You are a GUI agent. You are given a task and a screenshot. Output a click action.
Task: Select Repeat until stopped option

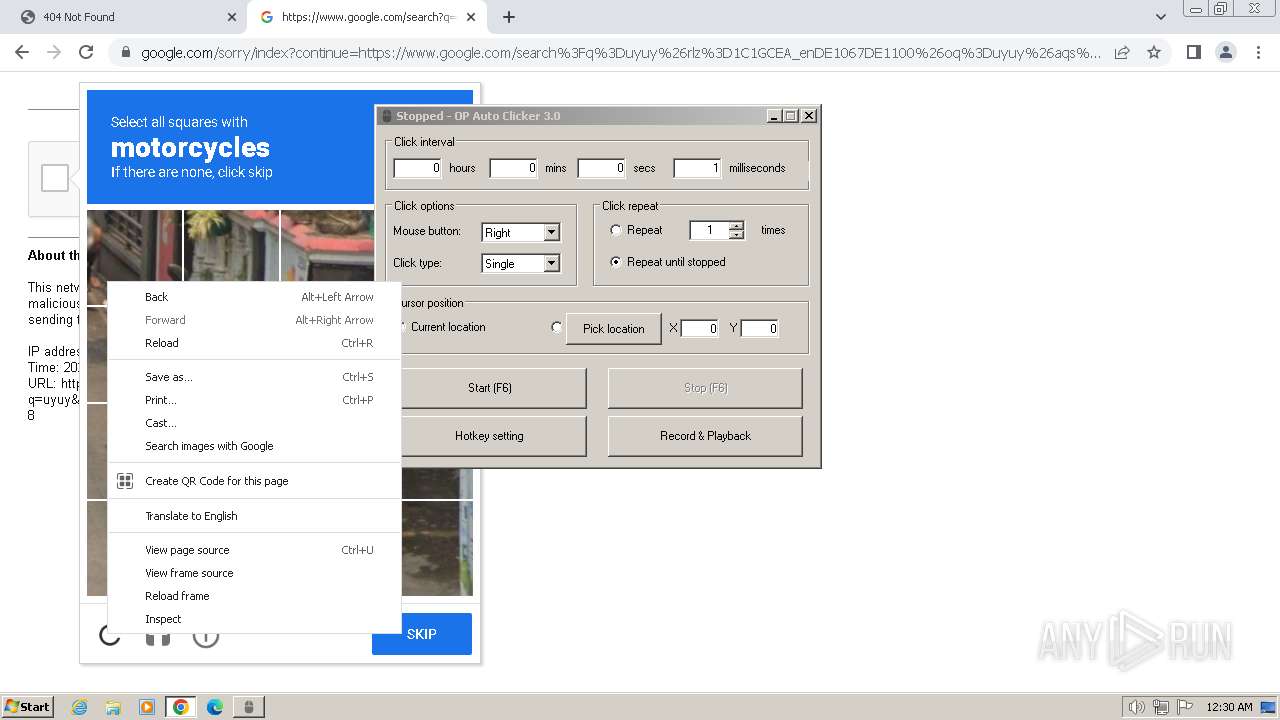(616, 262)
